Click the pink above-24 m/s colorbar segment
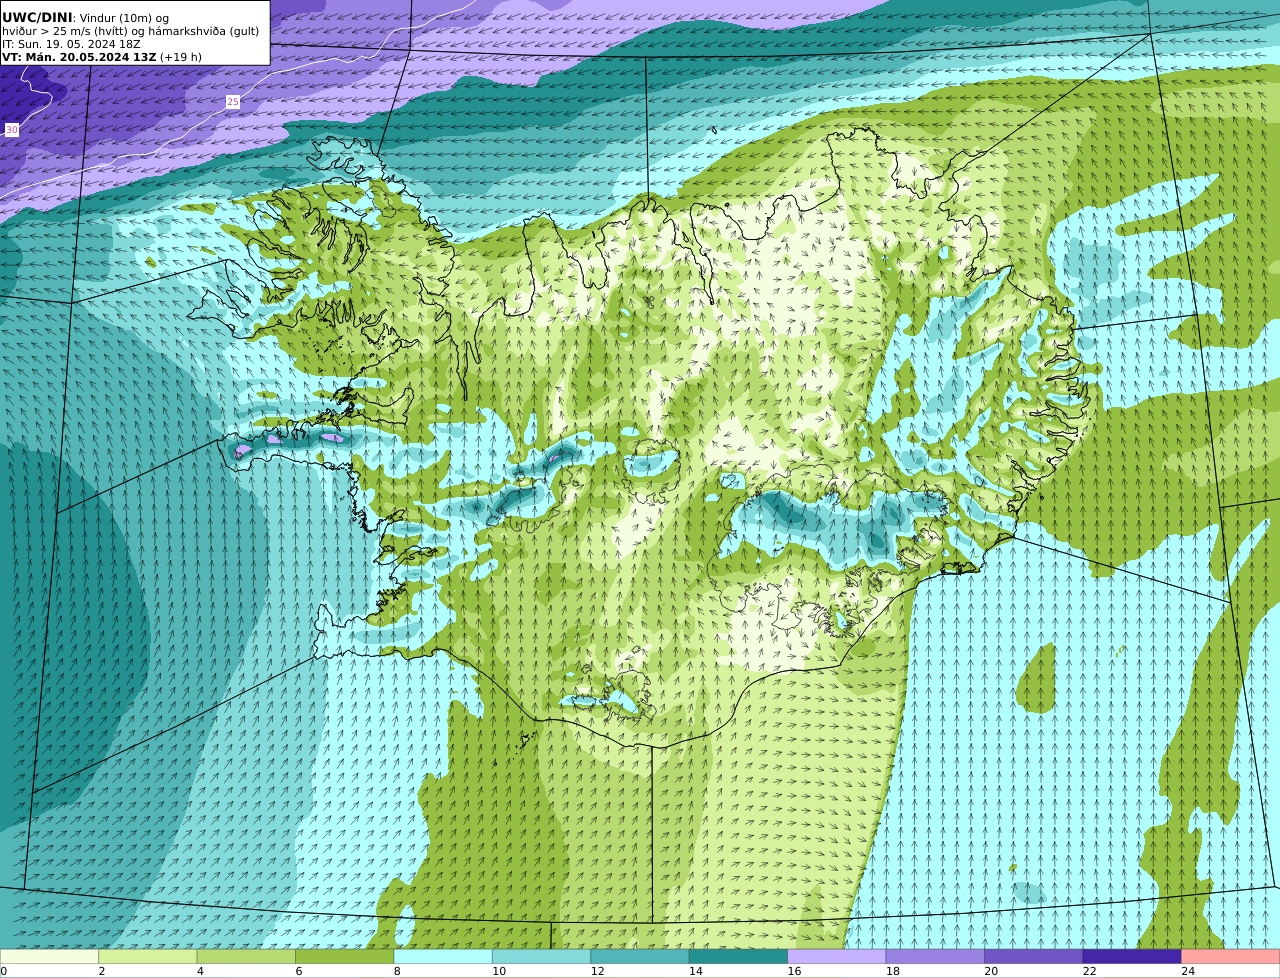 [x=1231, y=957]
